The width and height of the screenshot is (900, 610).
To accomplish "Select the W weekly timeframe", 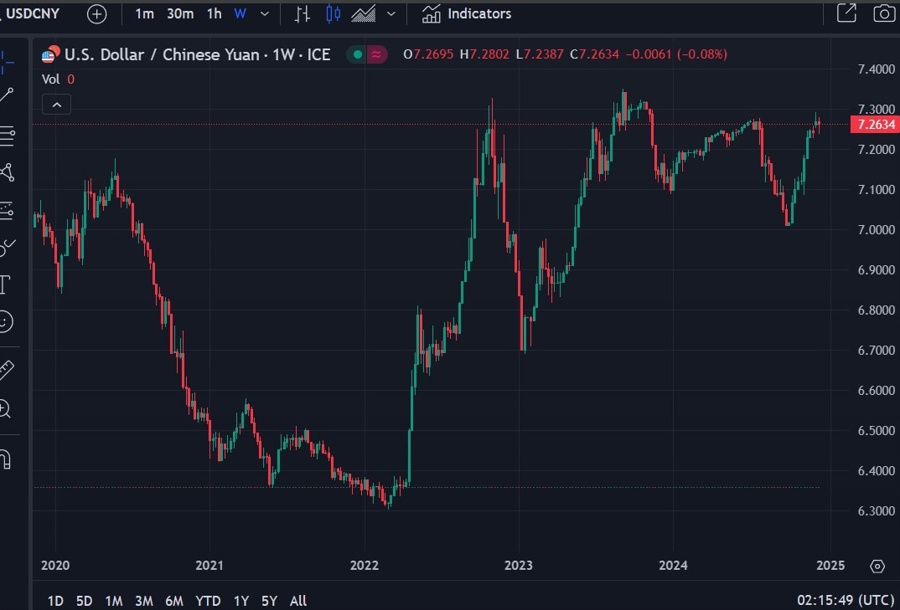I will click(240, 14).
